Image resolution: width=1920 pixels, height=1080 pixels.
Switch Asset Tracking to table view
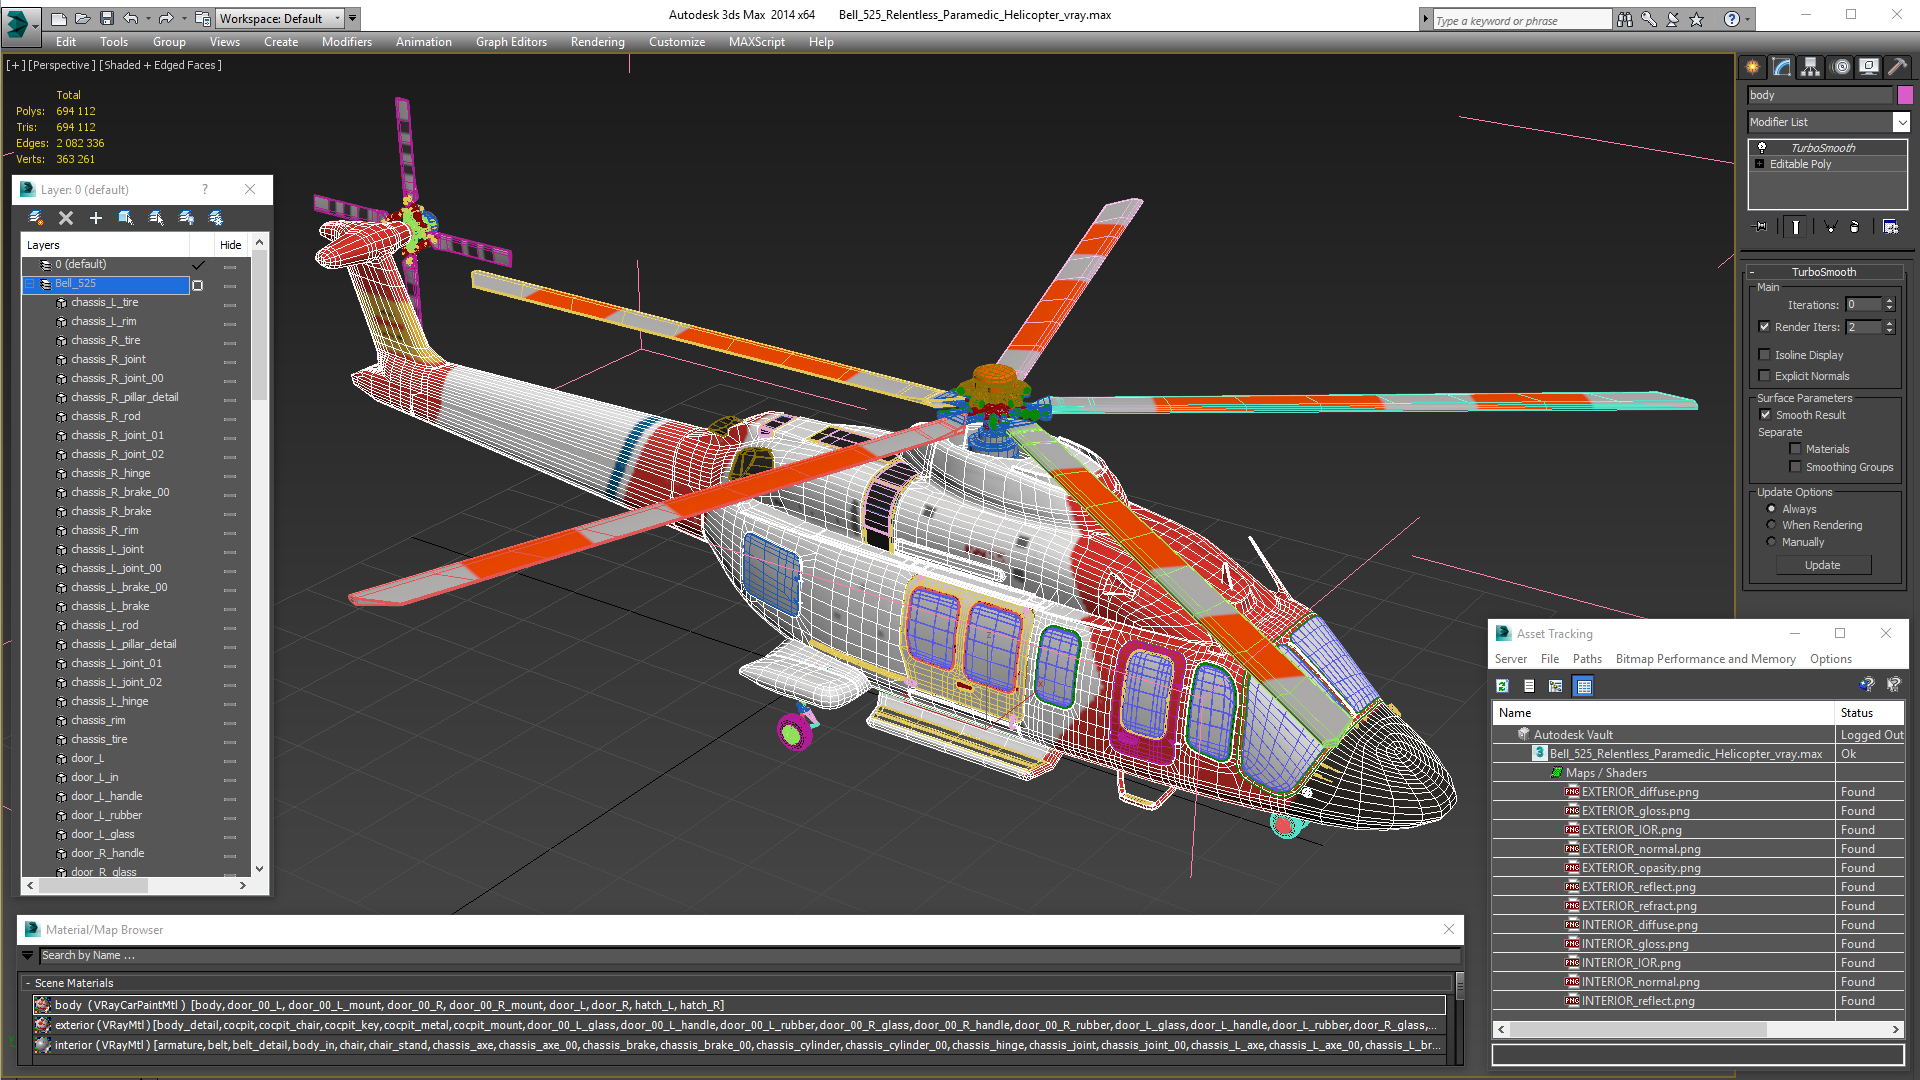[1583, 686]
